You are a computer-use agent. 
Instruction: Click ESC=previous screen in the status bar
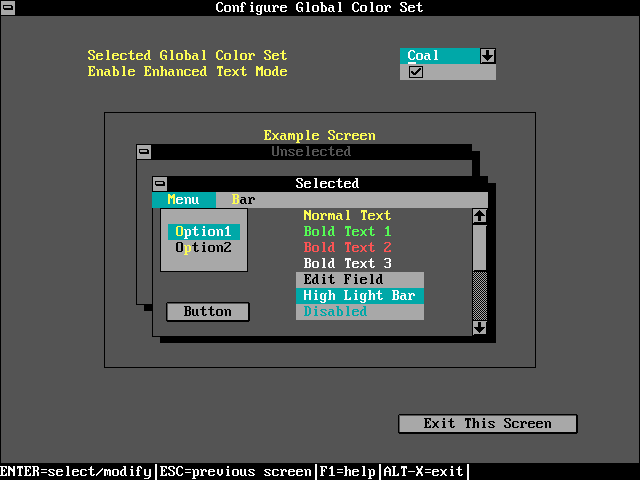(235, 472)
